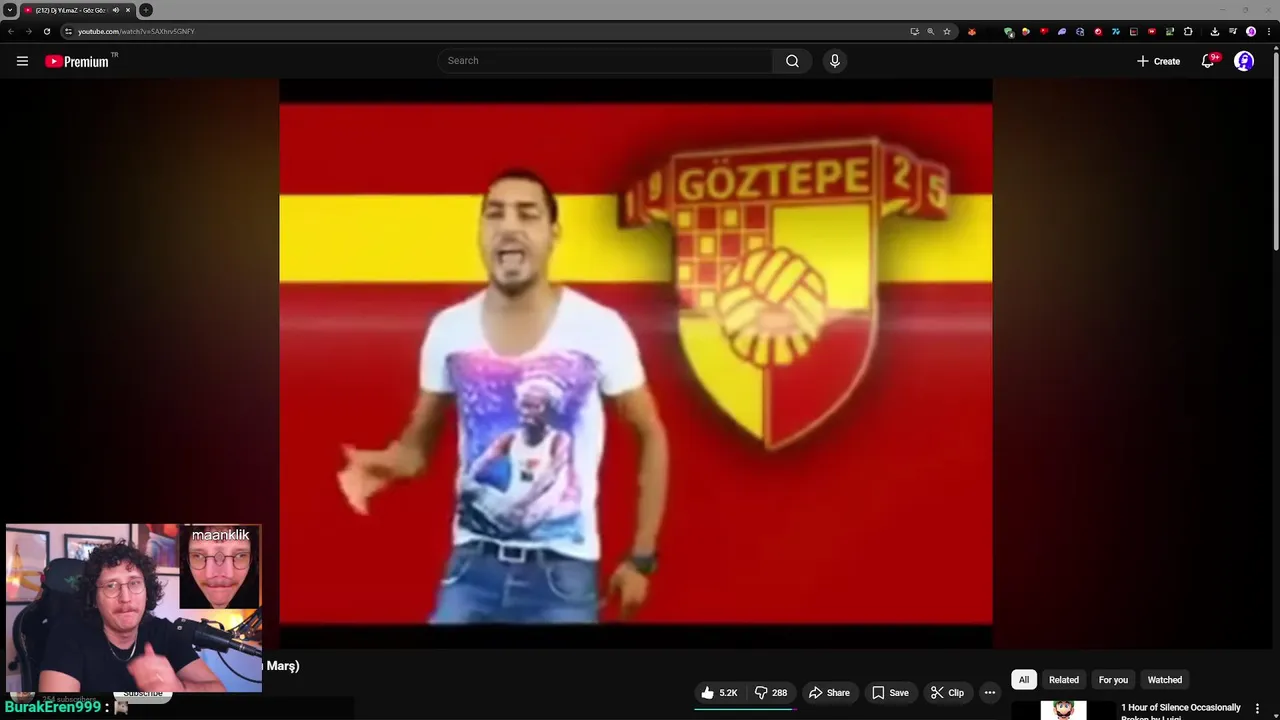
Task: Open zoom level indicator in address bar
Action: coord(930,31)
